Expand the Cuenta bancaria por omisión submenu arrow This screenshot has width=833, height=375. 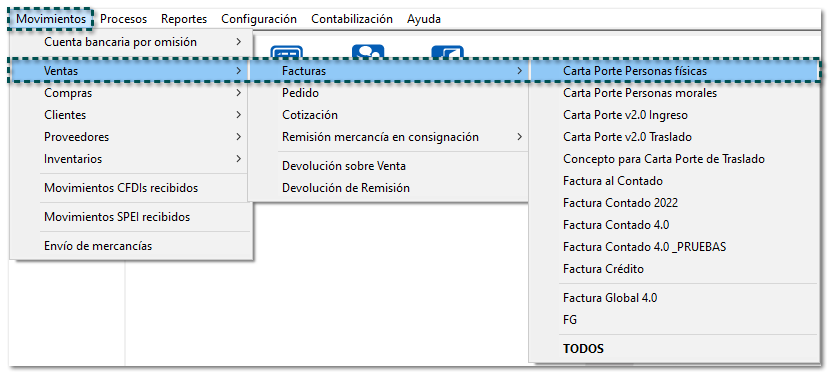pyautogui.click(x=239, y=41)
